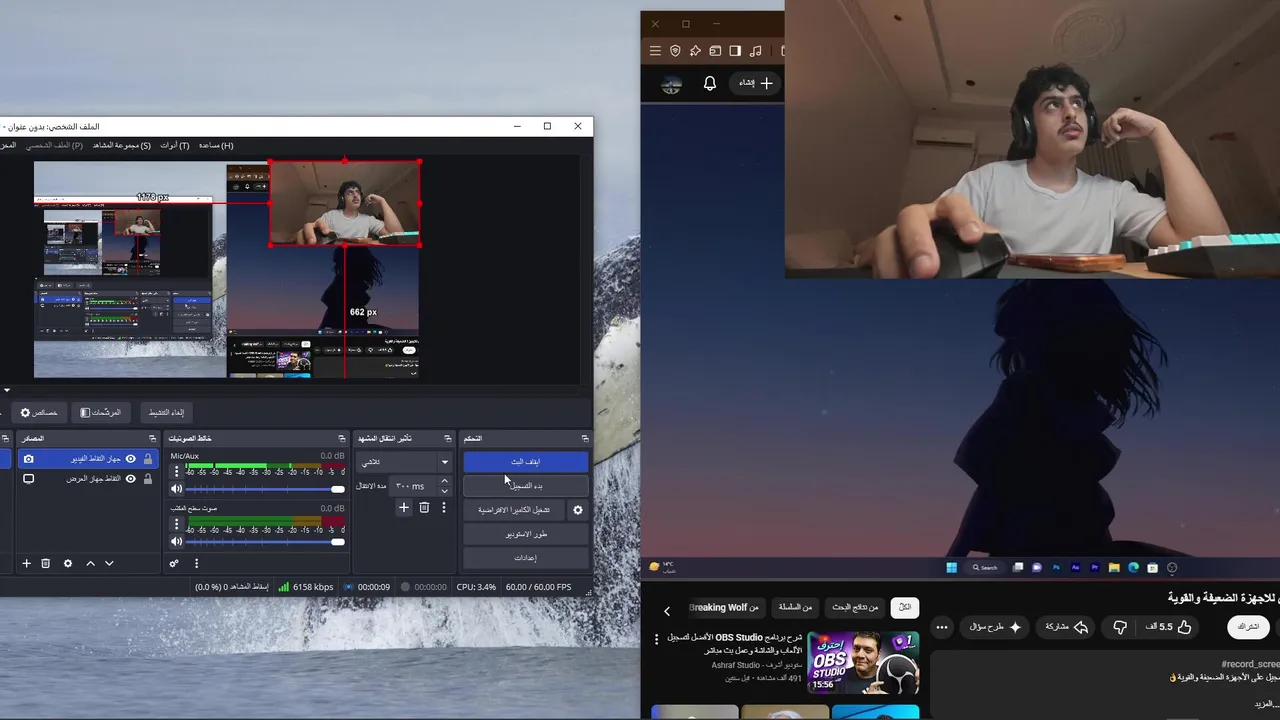
Task: Select the display capture monitor icon
Action: point(28,479)
